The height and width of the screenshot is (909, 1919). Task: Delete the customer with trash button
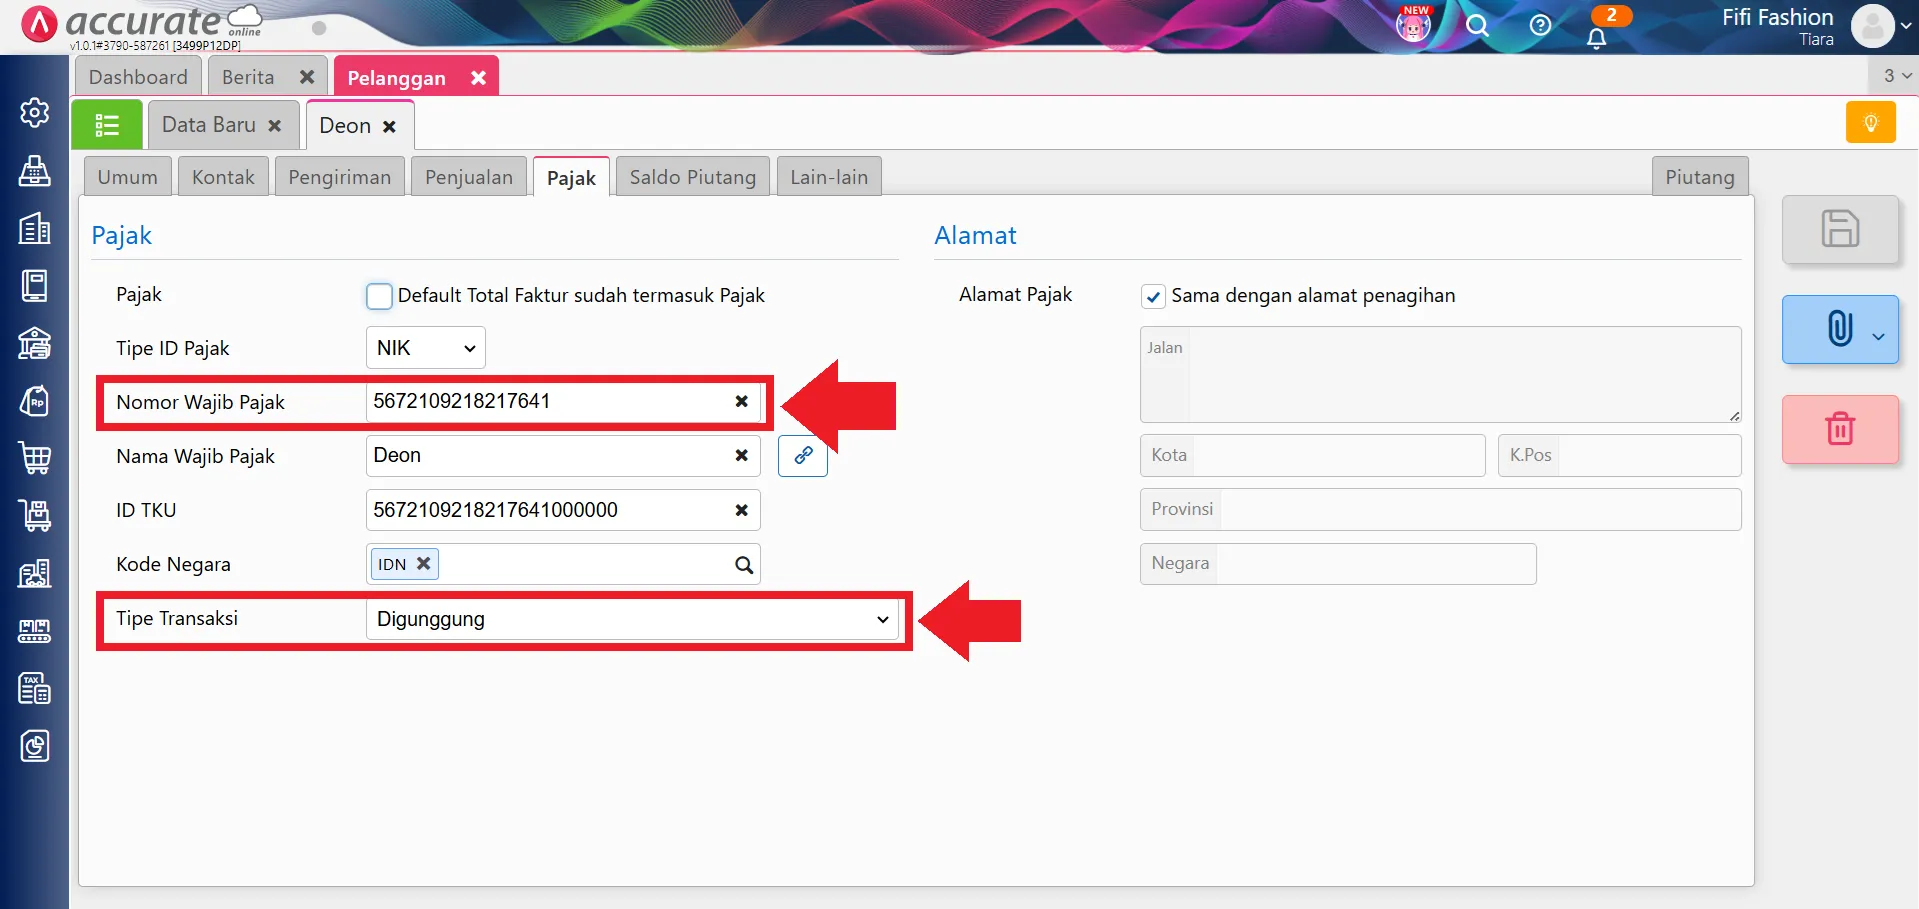coord(1840,429)
